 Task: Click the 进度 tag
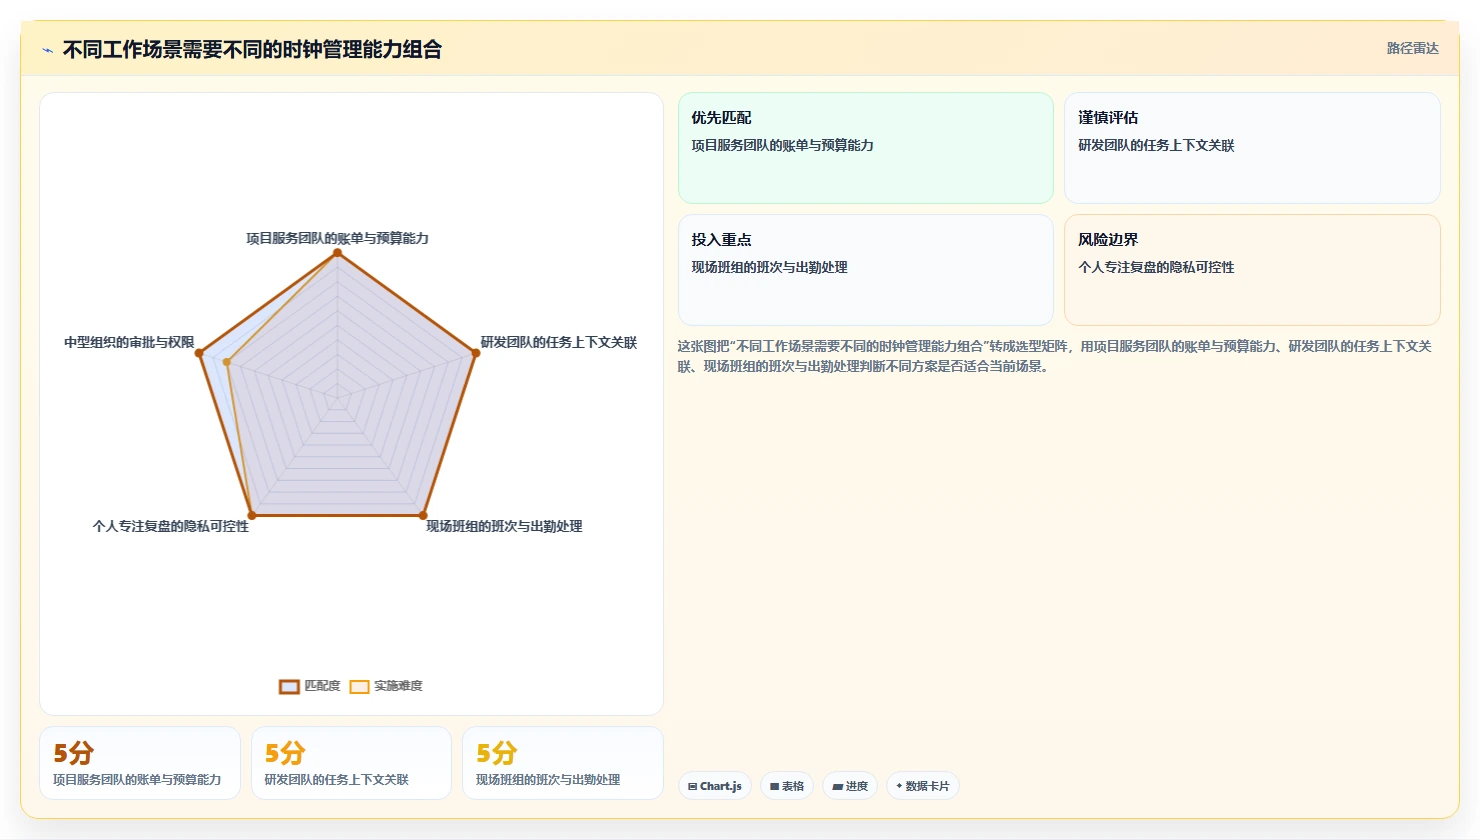tap(850, 786)
